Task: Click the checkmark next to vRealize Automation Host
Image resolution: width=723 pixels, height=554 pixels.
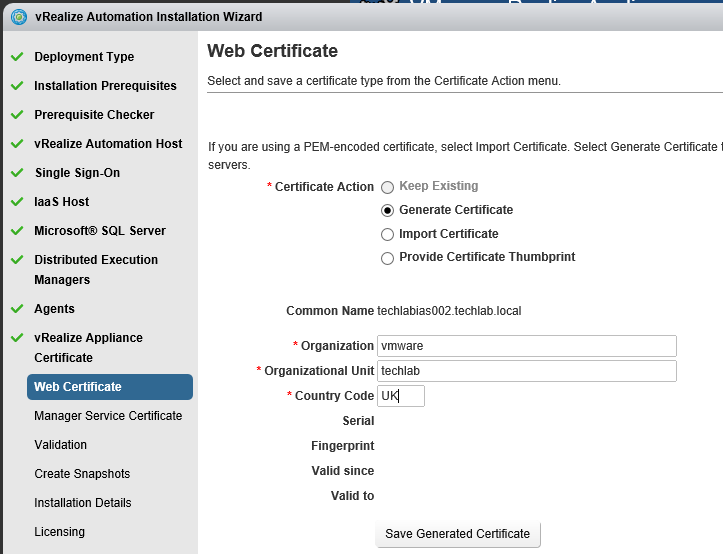Action: [x=17, y=144]
